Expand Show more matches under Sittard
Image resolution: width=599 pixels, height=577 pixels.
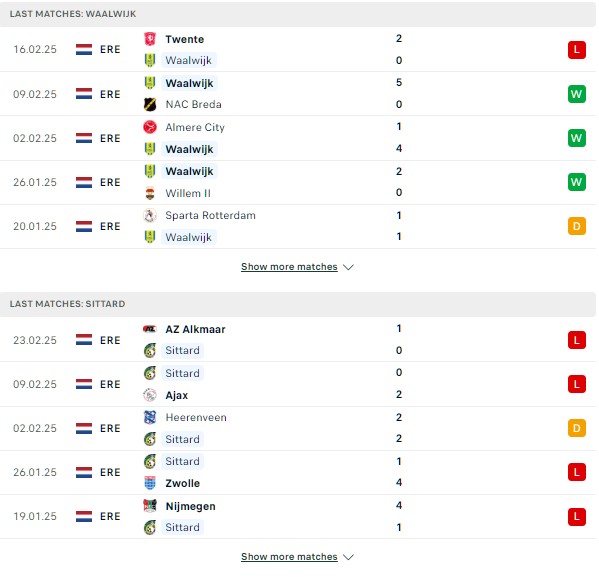(x=289, y=557)
